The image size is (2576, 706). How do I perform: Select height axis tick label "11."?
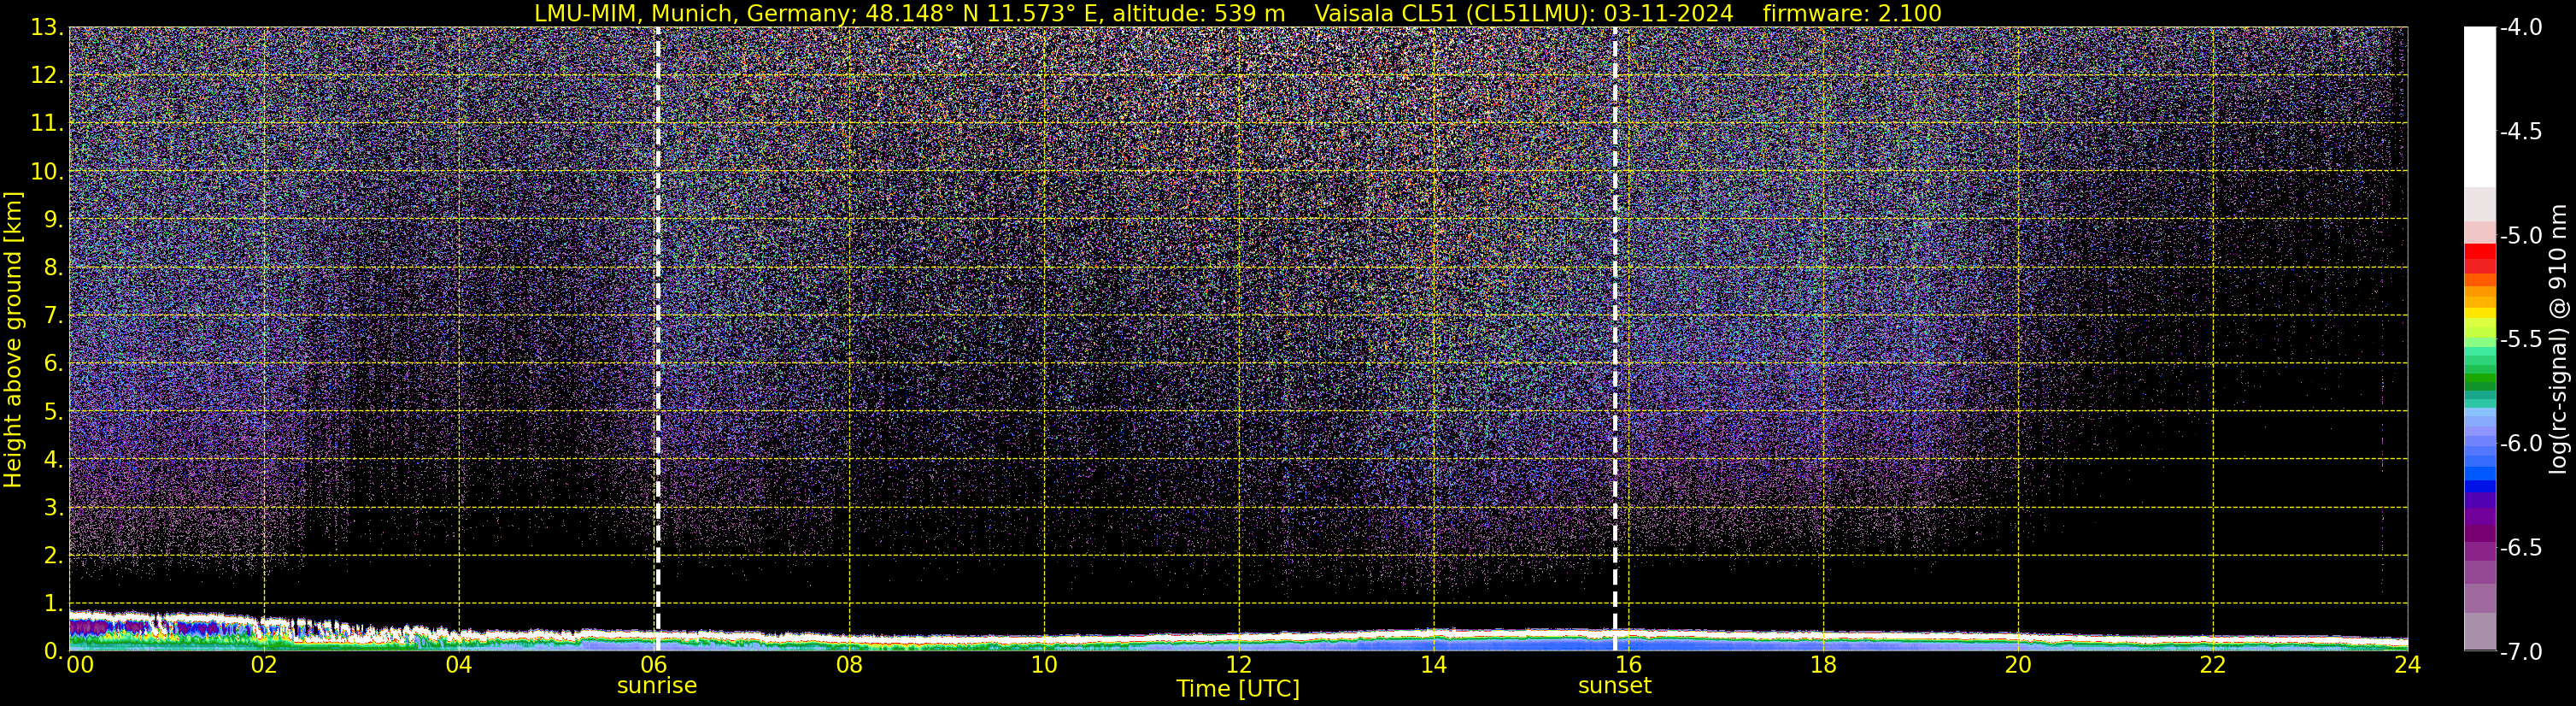tap(47, 123)
